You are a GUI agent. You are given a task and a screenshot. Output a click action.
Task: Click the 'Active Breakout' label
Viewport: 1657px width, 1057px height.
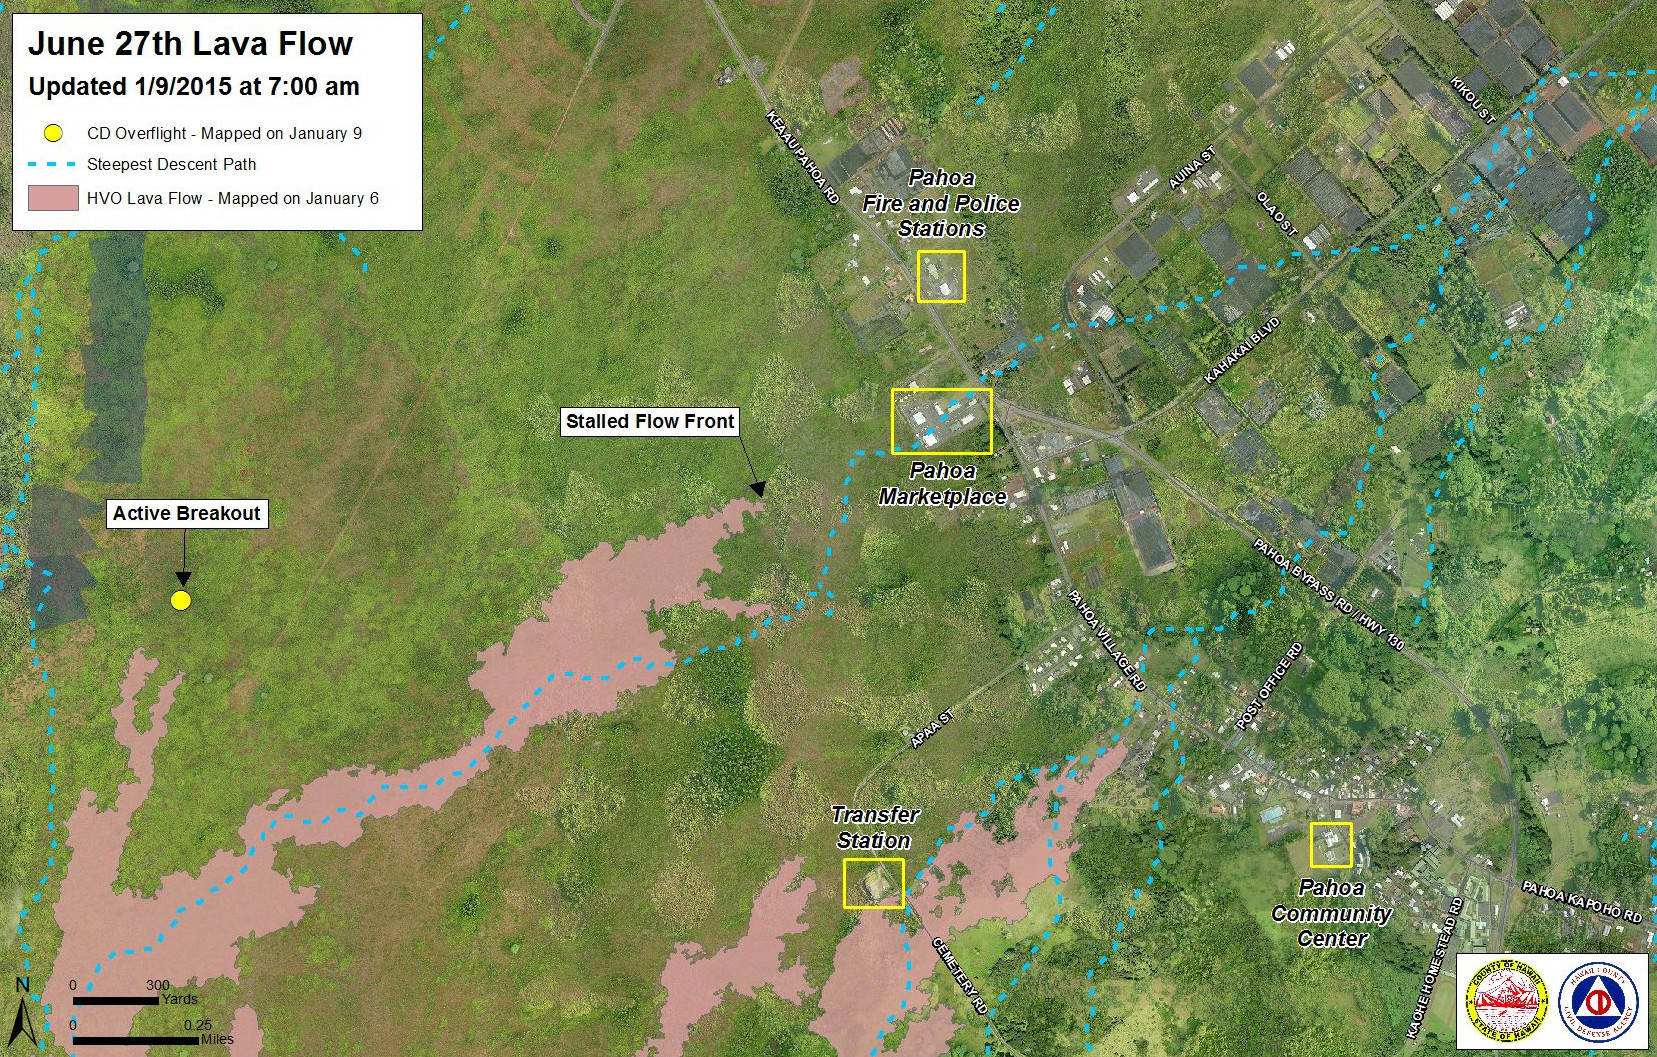(187, 514)
